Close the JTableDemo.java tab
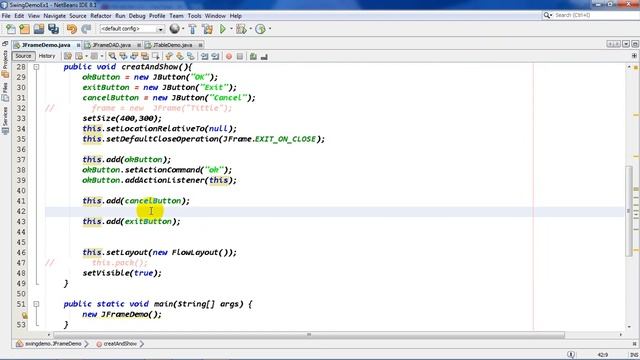This screenshot has height=360, width=640. coord(200,45)
